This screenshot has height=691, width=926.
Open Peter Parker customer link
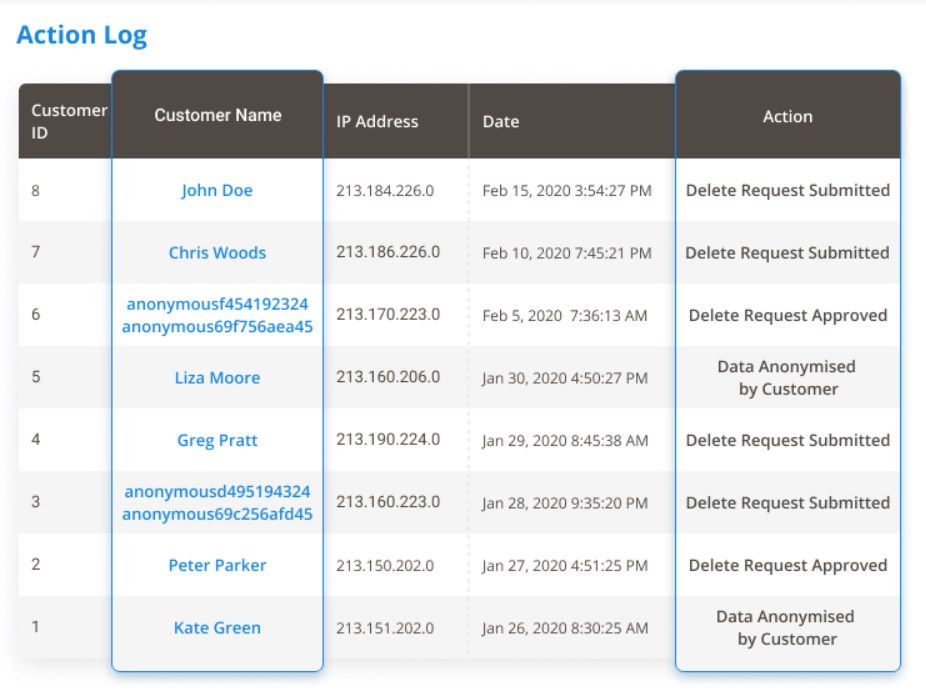(x=217, y=565)
